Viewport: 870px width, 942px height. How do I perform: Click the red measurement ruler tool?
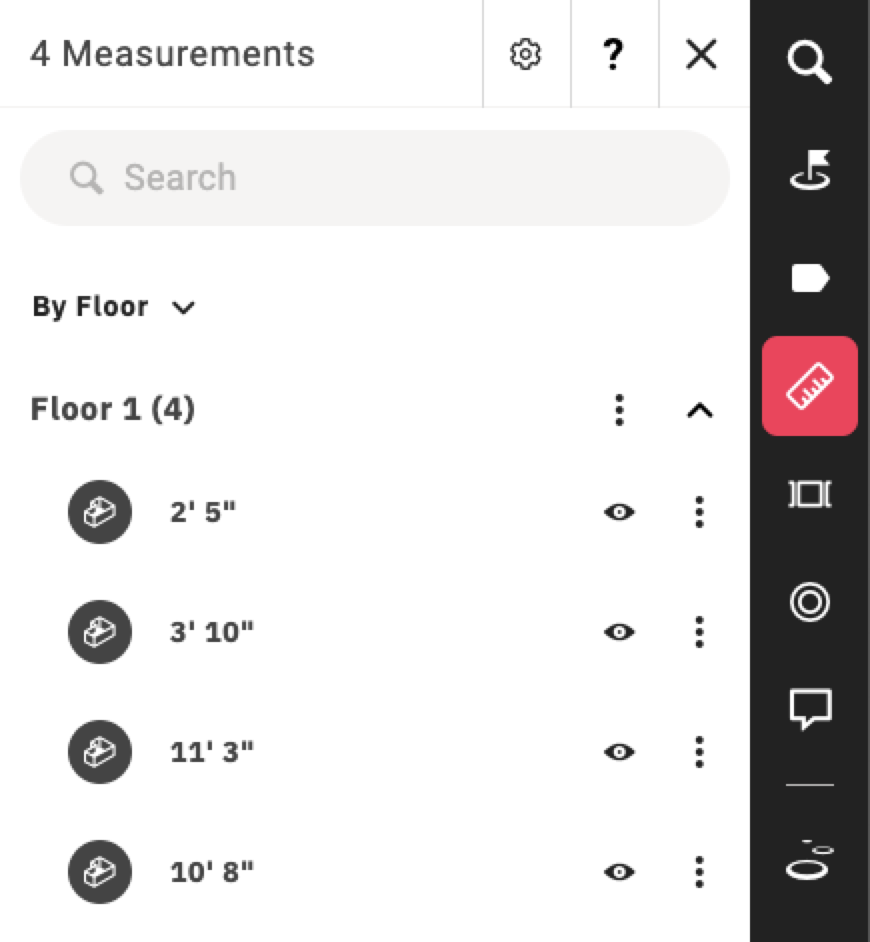(809, 386)
